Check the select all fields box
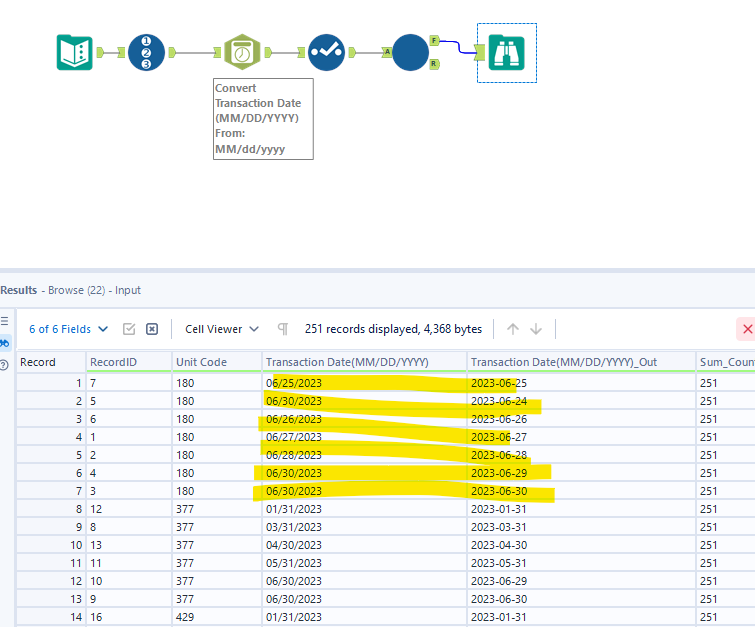The width and height of the screenshot is (755, 627). click(129, 329)
